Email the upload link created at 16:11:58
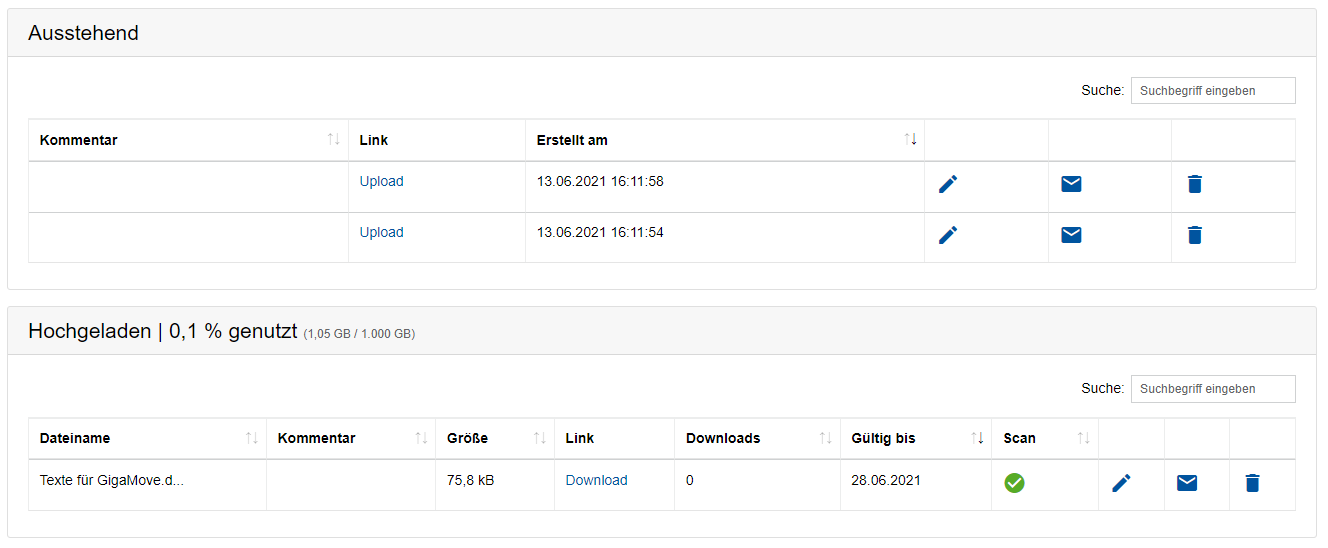Viewport: 1328px width, 548px height. click(x=1071, y=184)
